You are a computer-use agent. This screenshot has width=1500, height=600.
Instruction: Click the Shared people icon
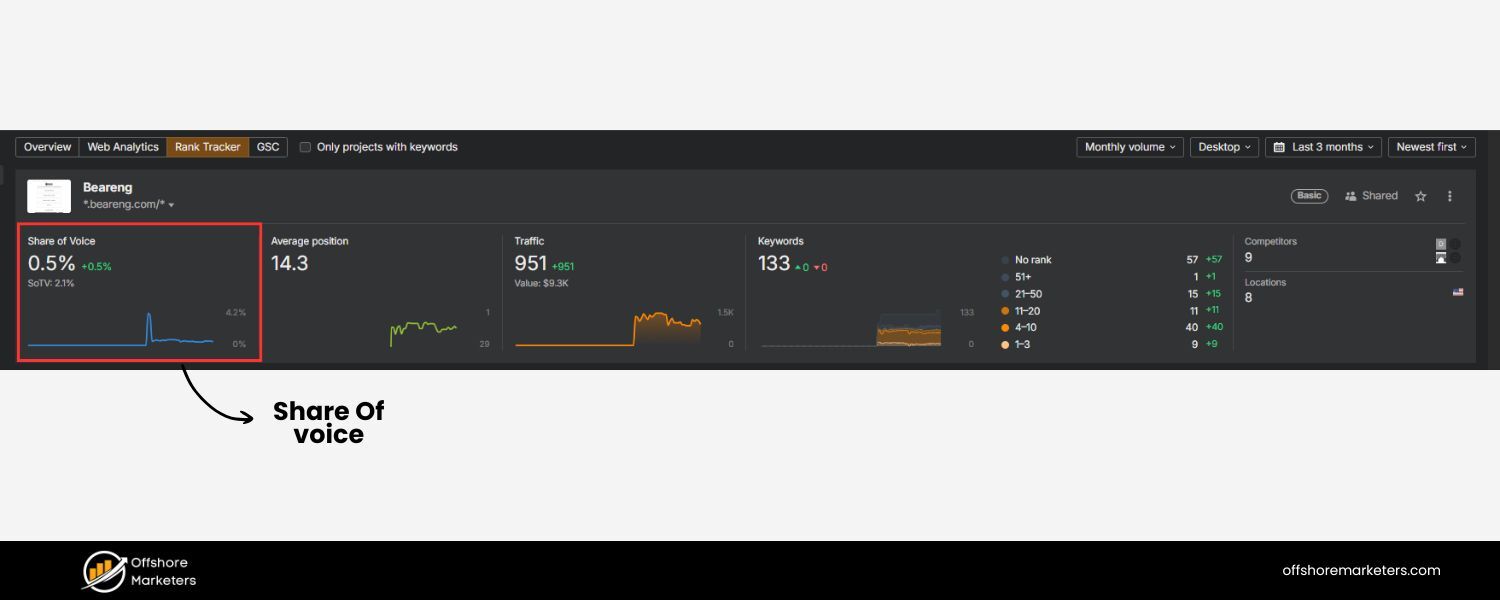1351,196
